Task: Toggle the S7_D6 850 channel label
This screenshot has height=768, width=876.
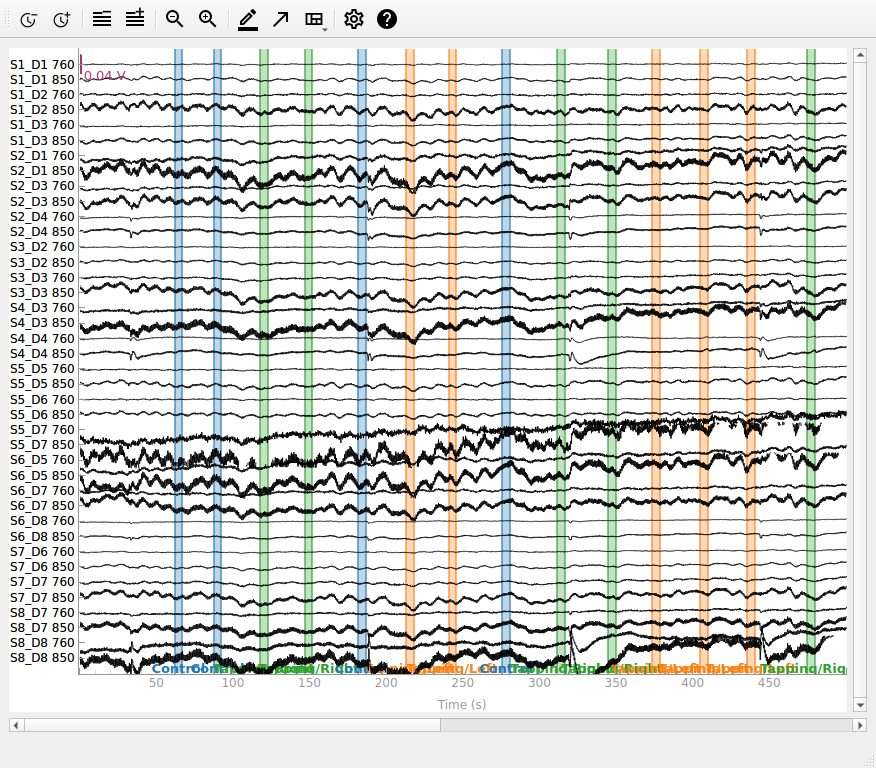Action: pyautogui.click(x=42, y=566)
